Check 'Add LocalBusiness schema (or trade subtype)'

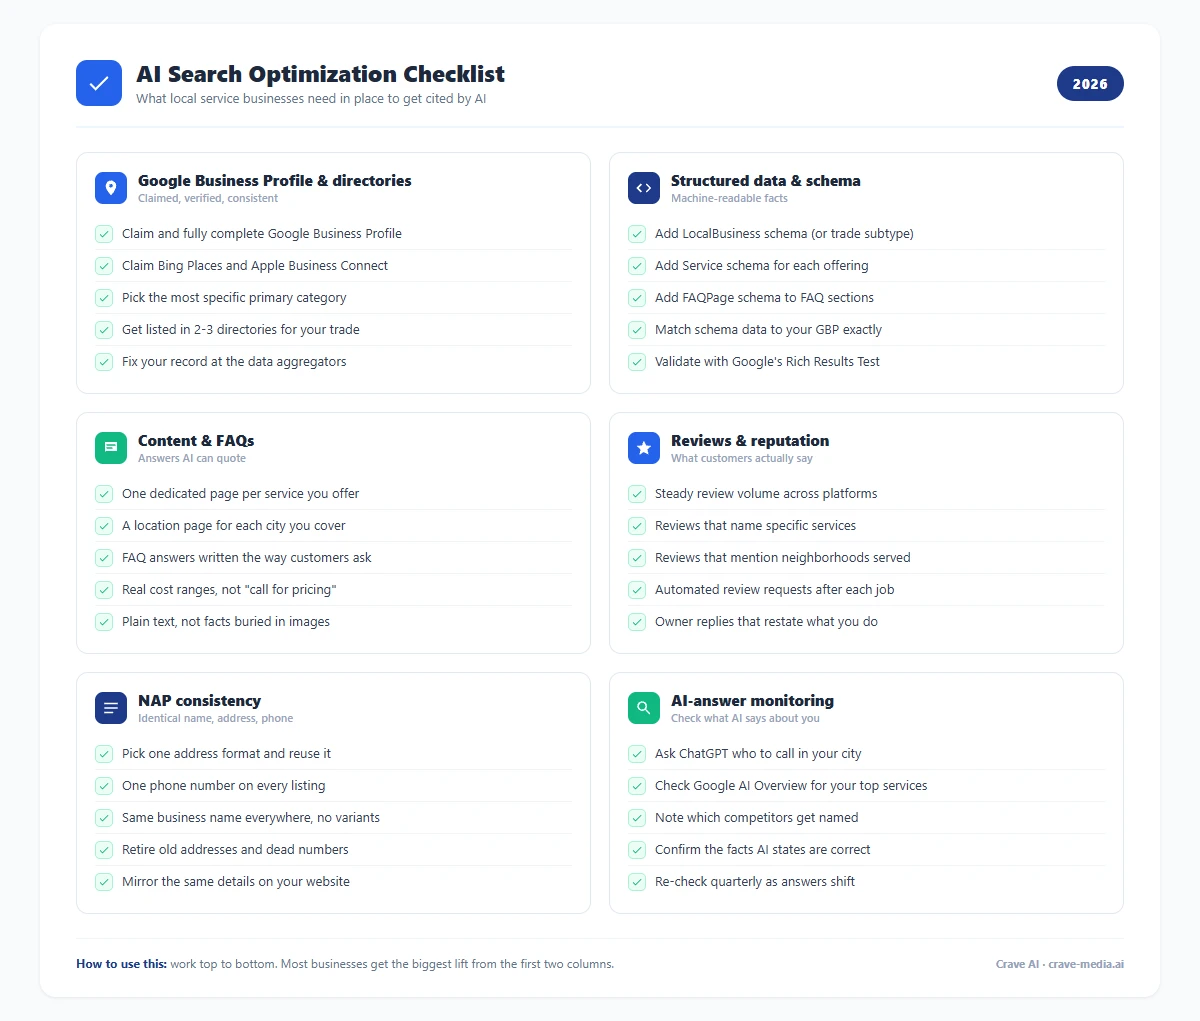(637, 234)
